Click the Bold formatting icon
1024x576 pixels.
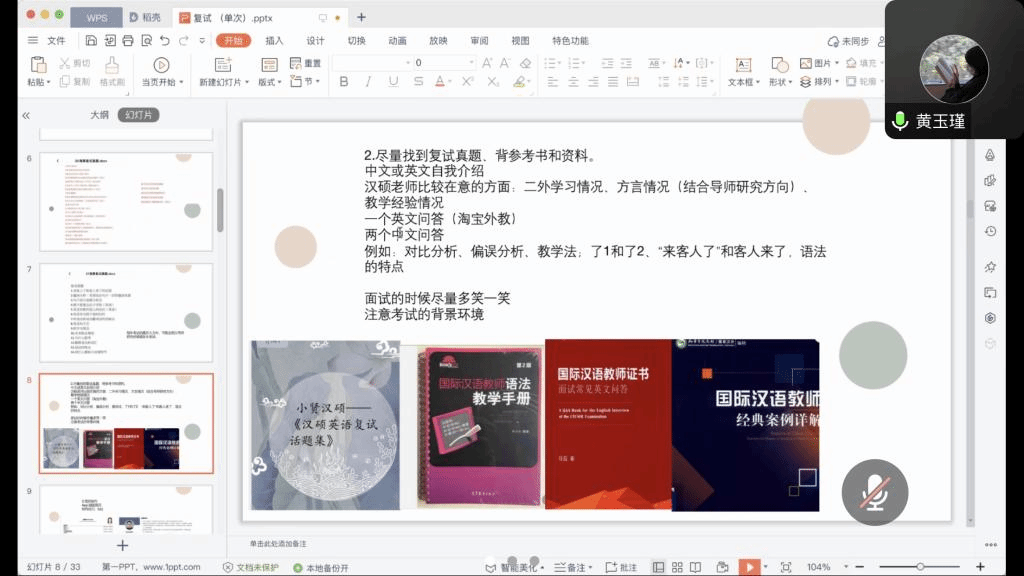(344, 82)
